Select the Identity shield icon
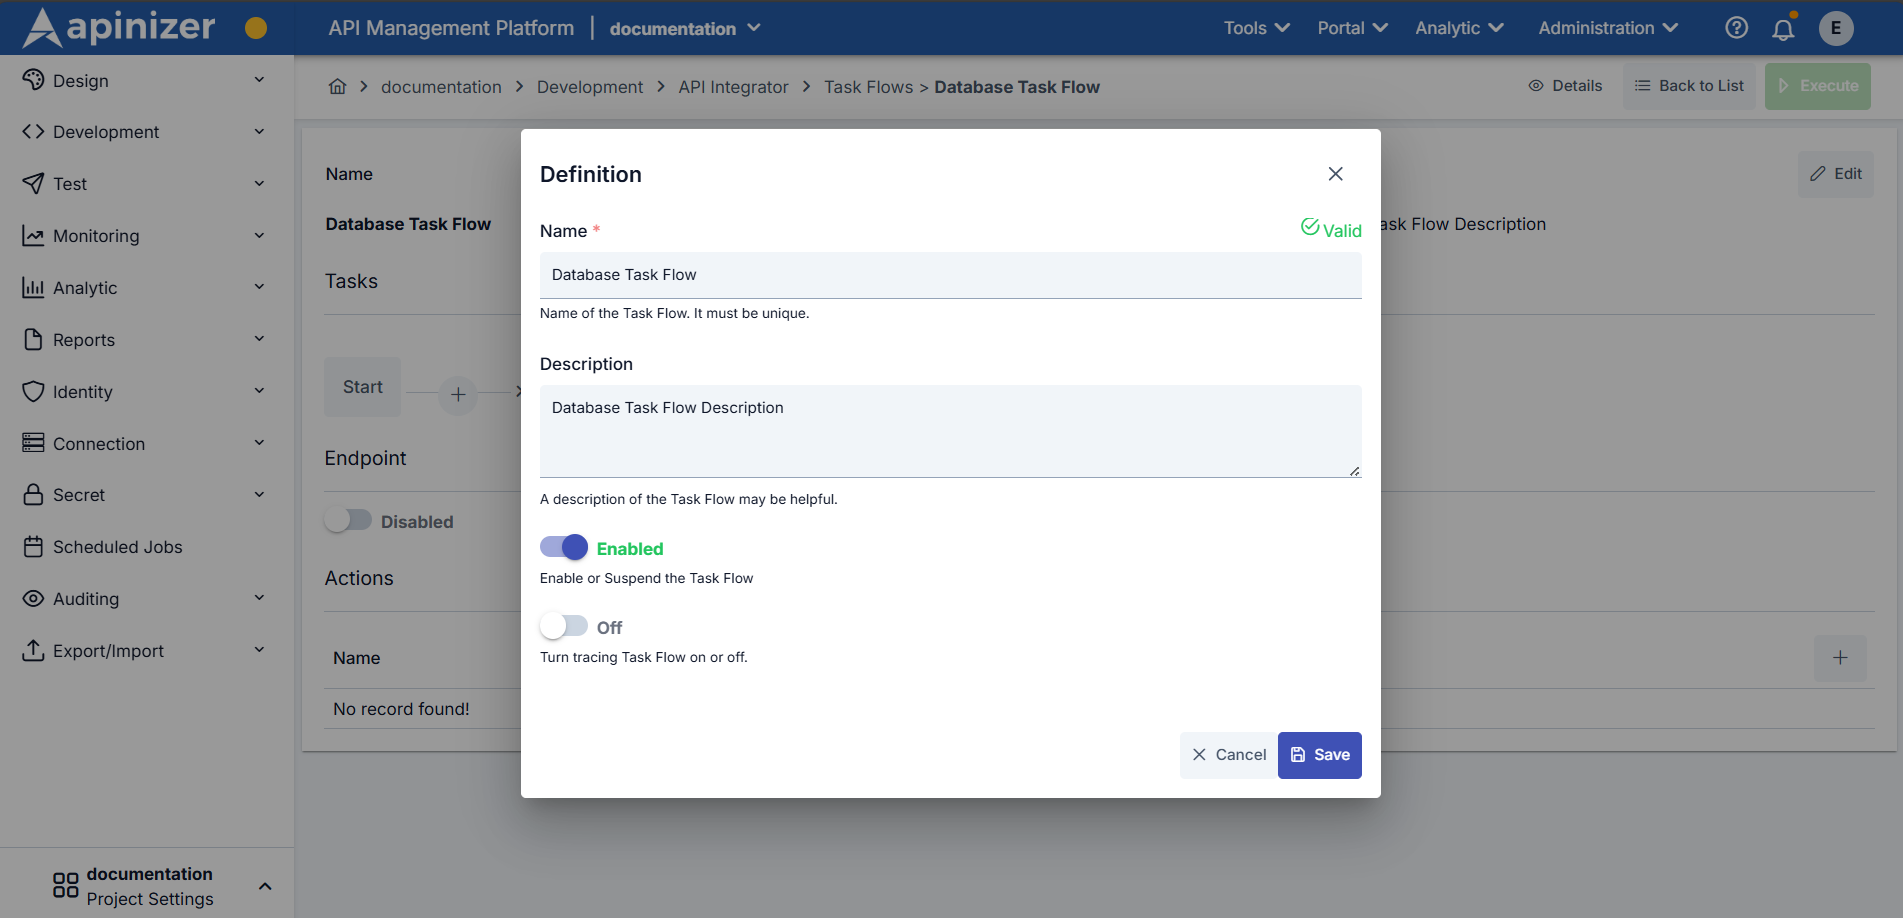The height and width of the screenshot is (918, 1903). pyautogui.click(x=34, y=391)
